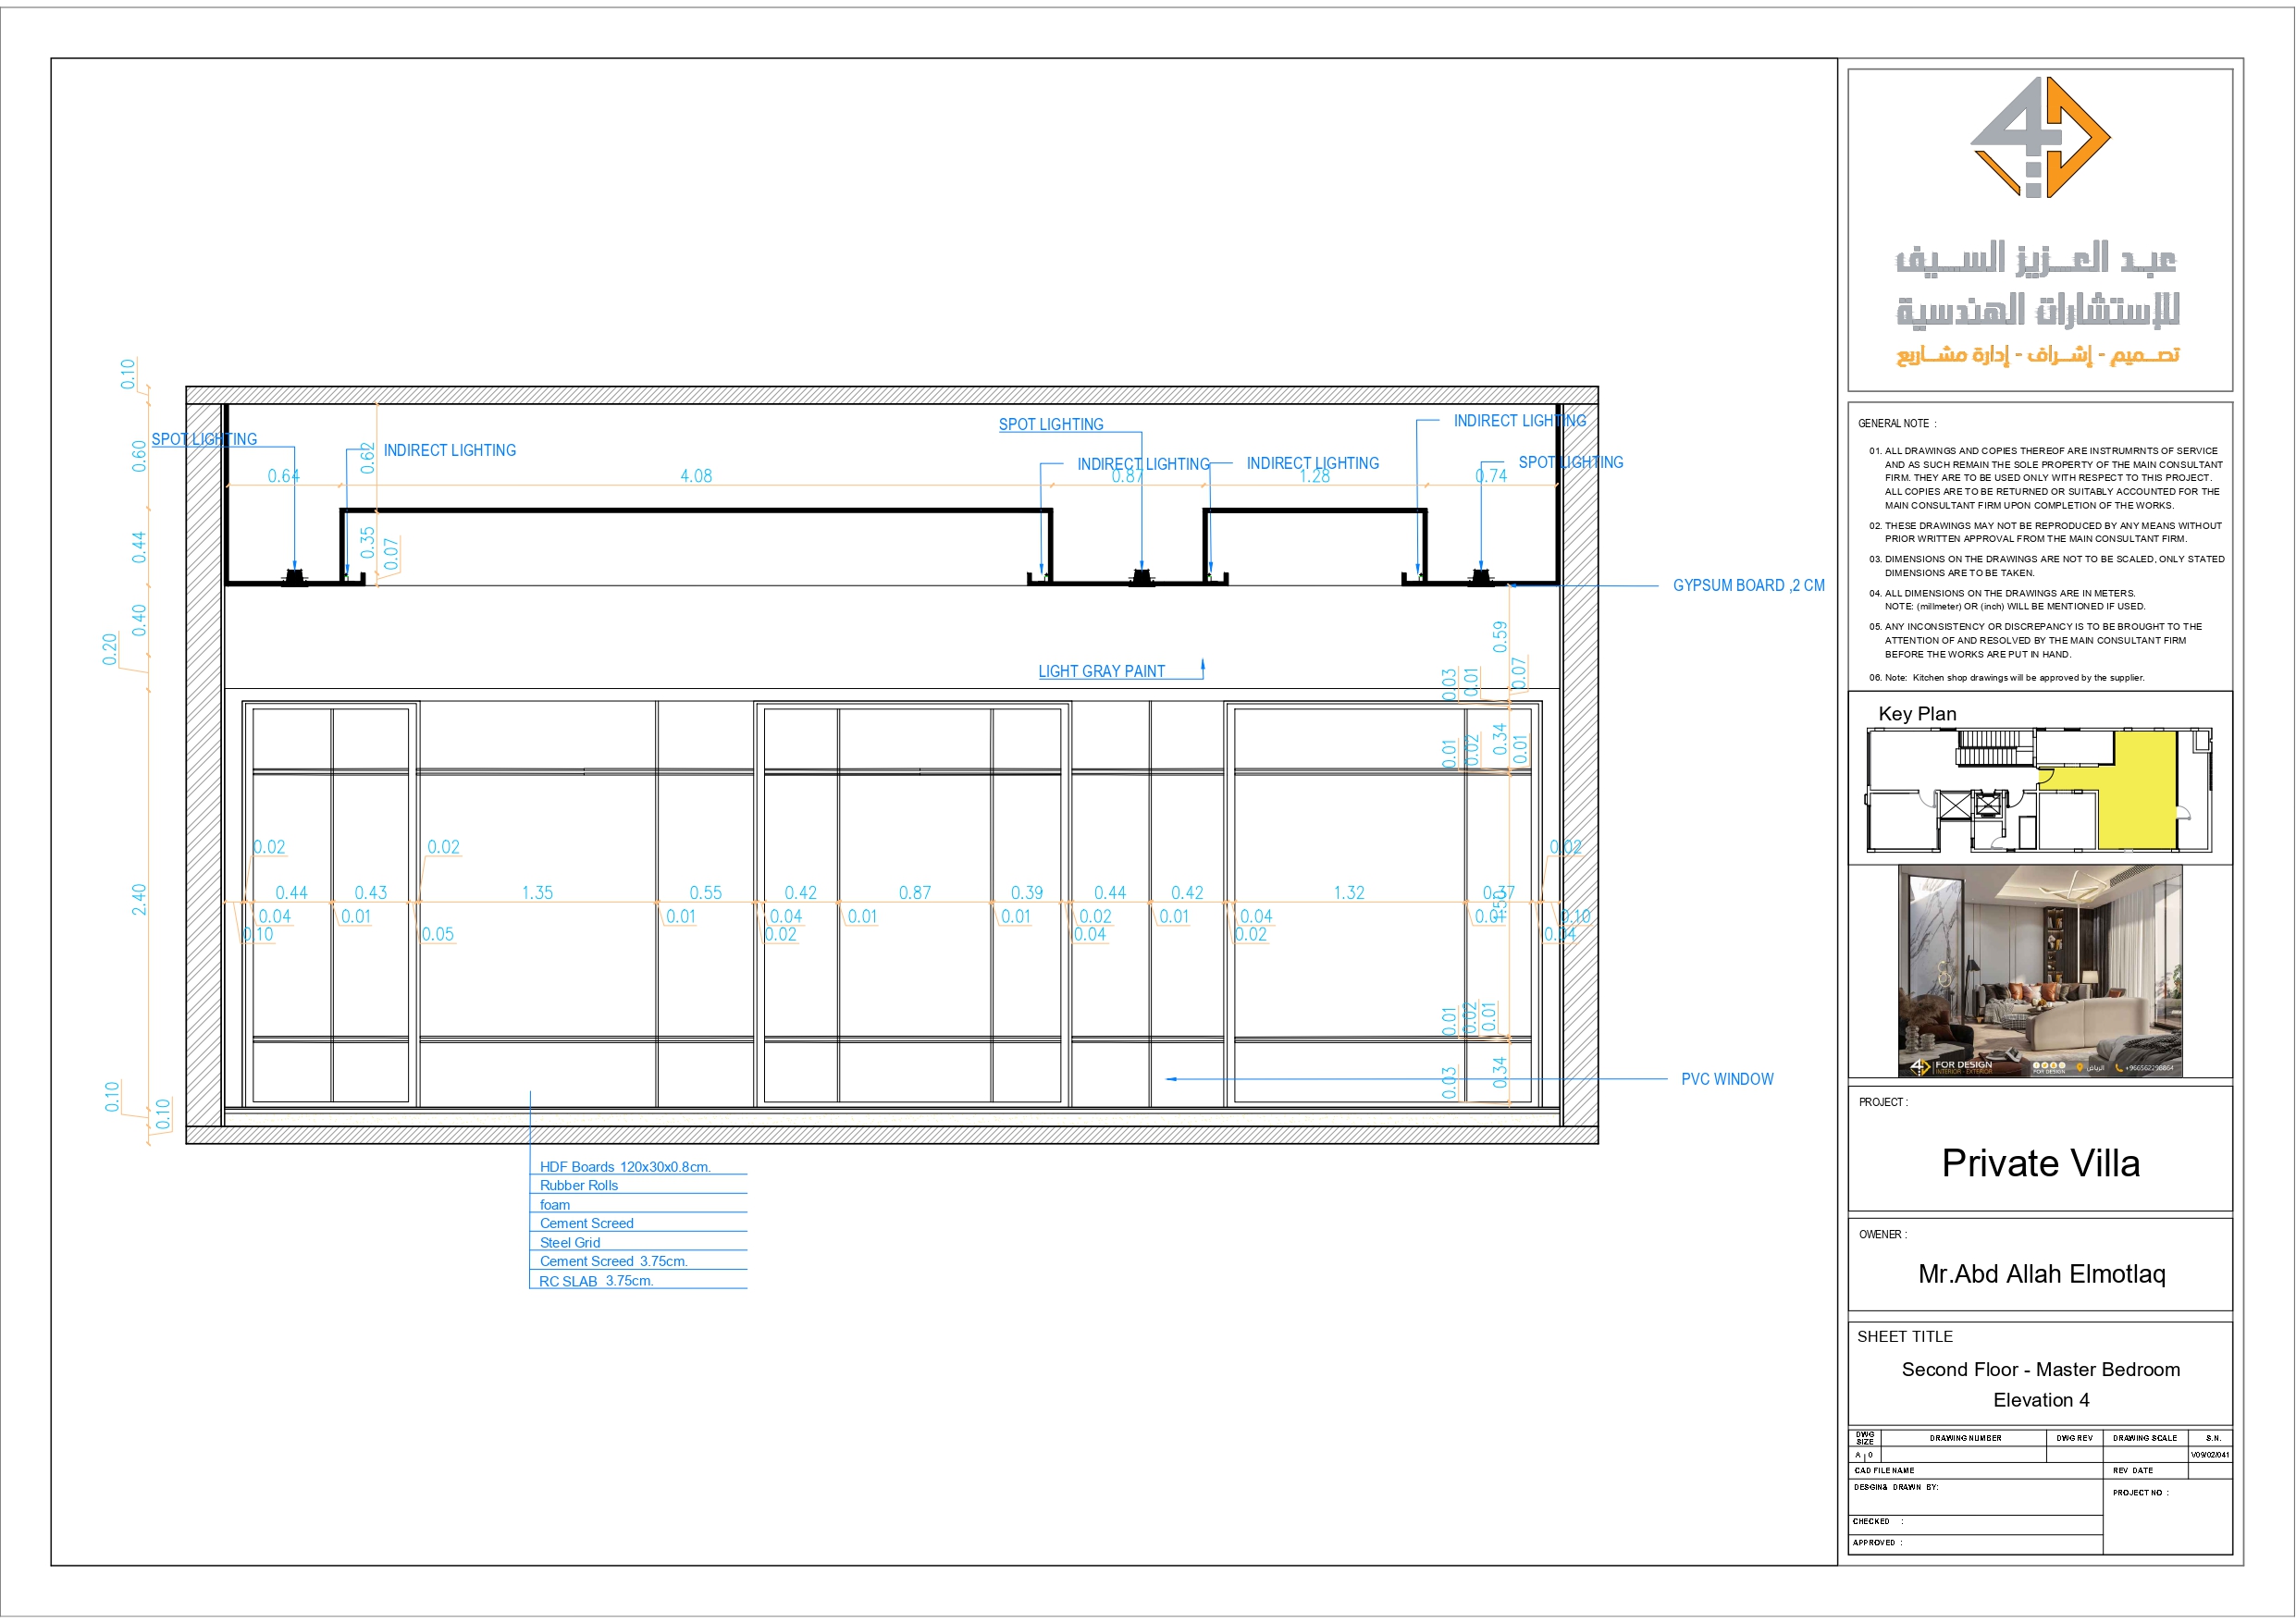
Task: Click the yellow location pin beside الرياض
Action: click(x=2080, y=1068)
